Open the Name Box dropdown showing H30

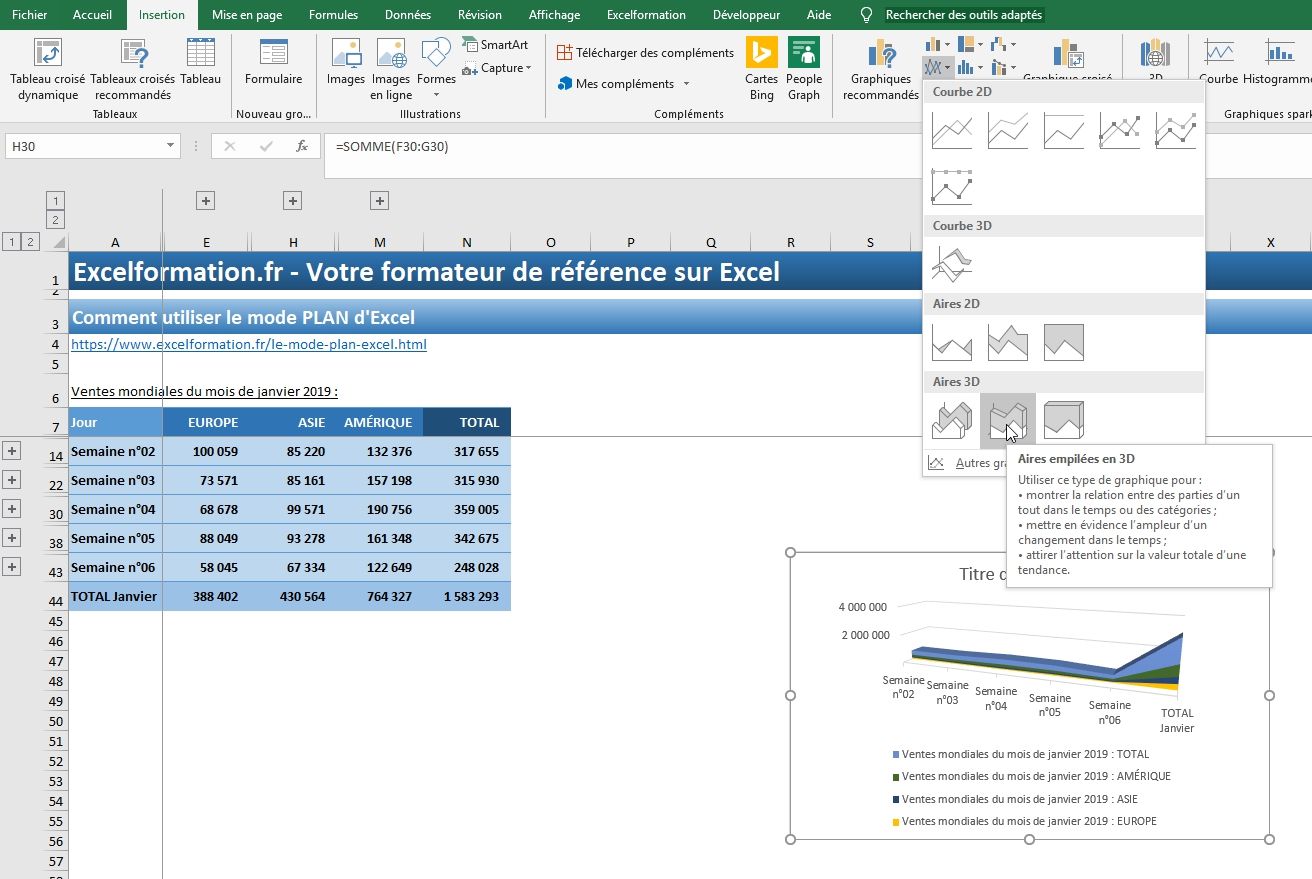click(170, 147)
